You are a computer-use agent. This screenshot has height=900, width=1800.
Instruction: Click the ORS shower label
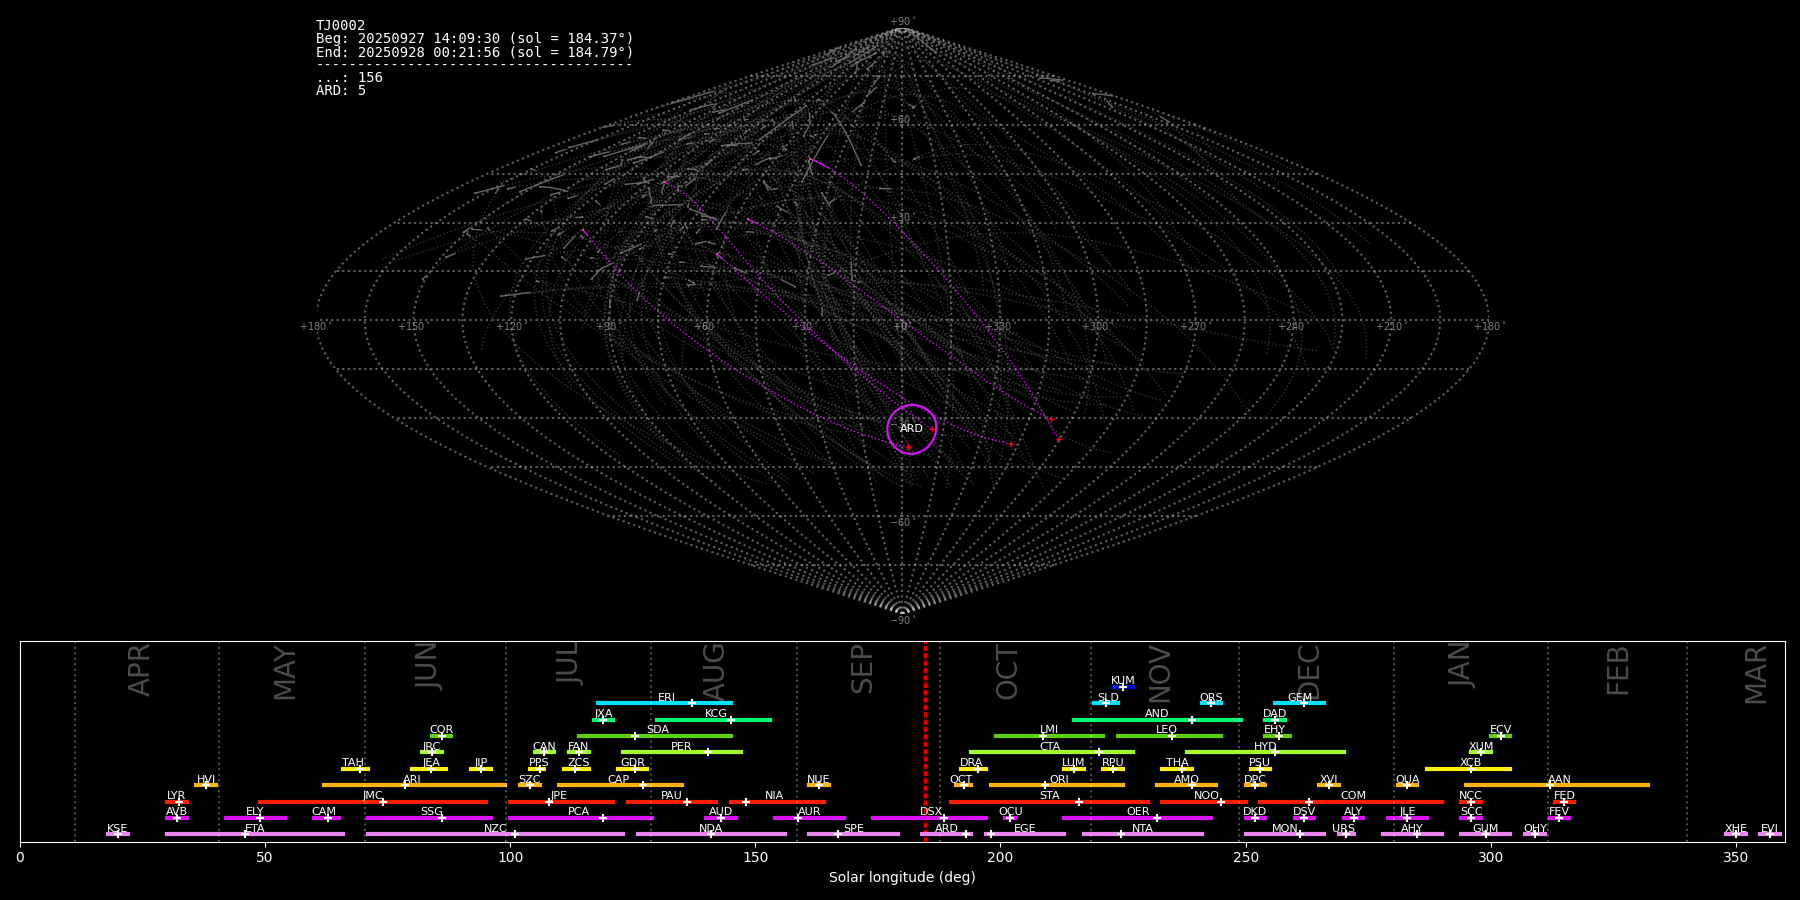tap(1211, 698)
